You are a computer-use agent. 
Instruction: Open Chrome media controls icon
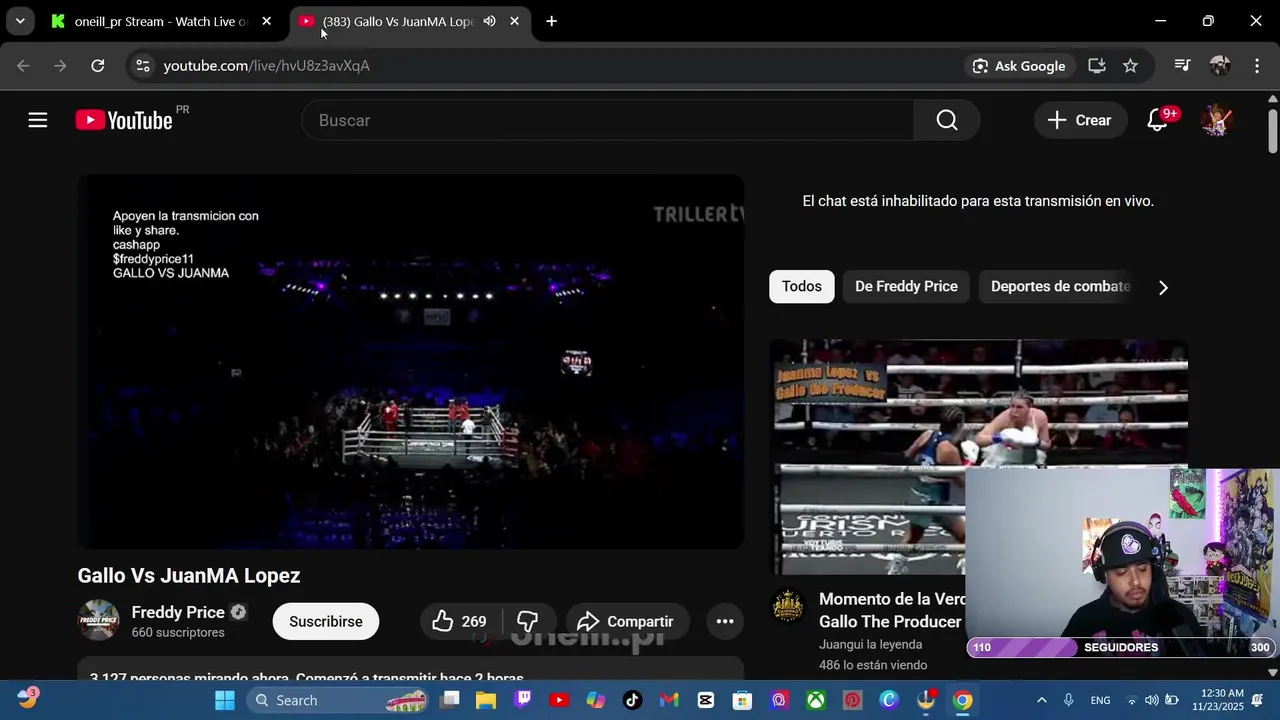coord(1182,65)
